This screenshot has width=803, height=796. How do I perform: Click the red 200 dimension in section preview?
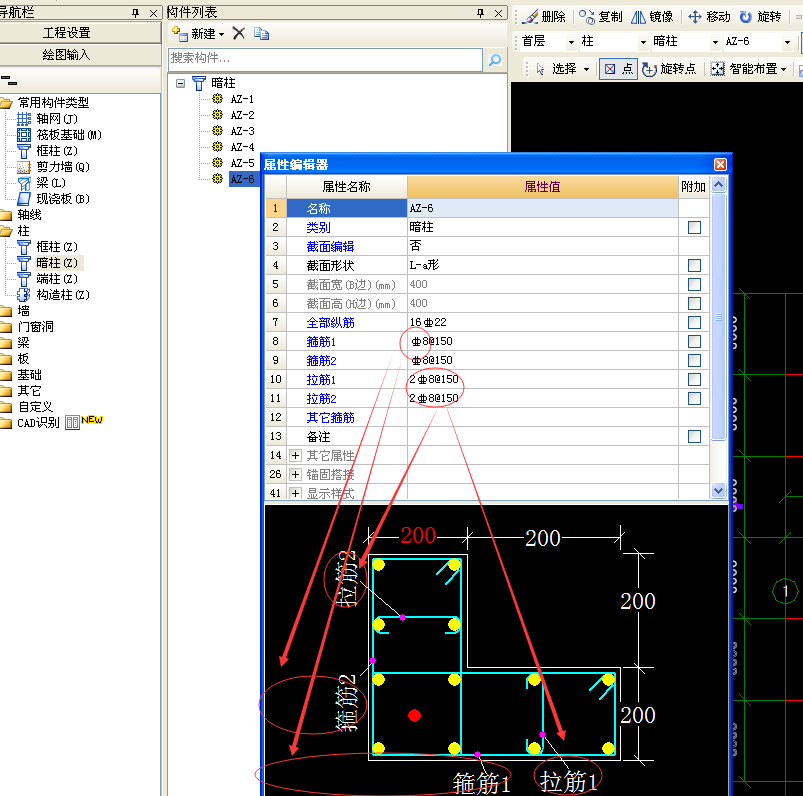coord(417,536)
